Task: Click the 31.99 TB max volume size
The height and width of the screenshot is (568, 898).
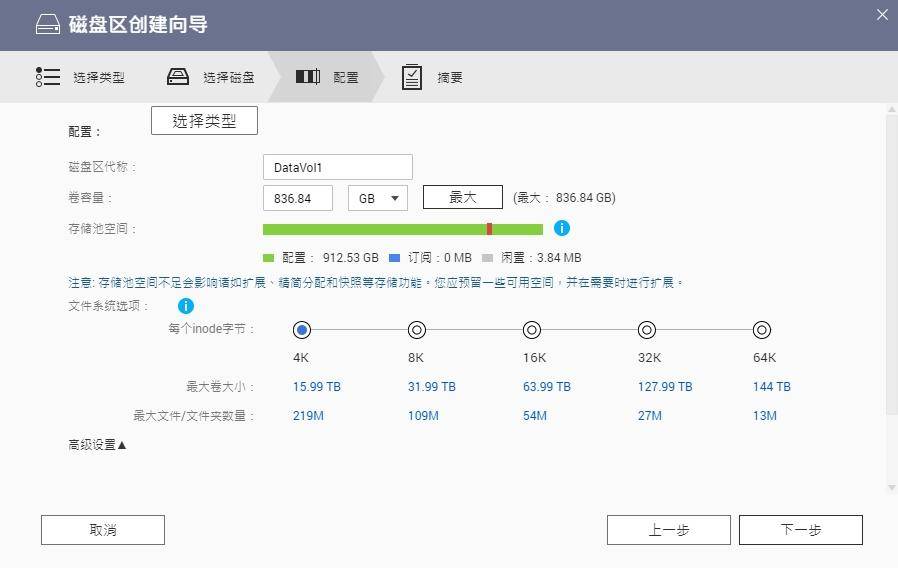Action: [432, 386]
